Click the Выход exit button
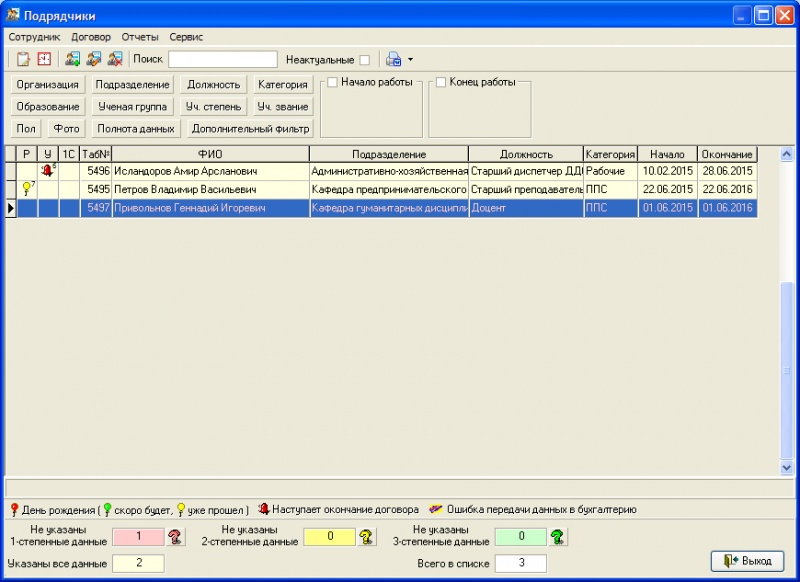Screen dimensions: 800x582 coord(747,561)
